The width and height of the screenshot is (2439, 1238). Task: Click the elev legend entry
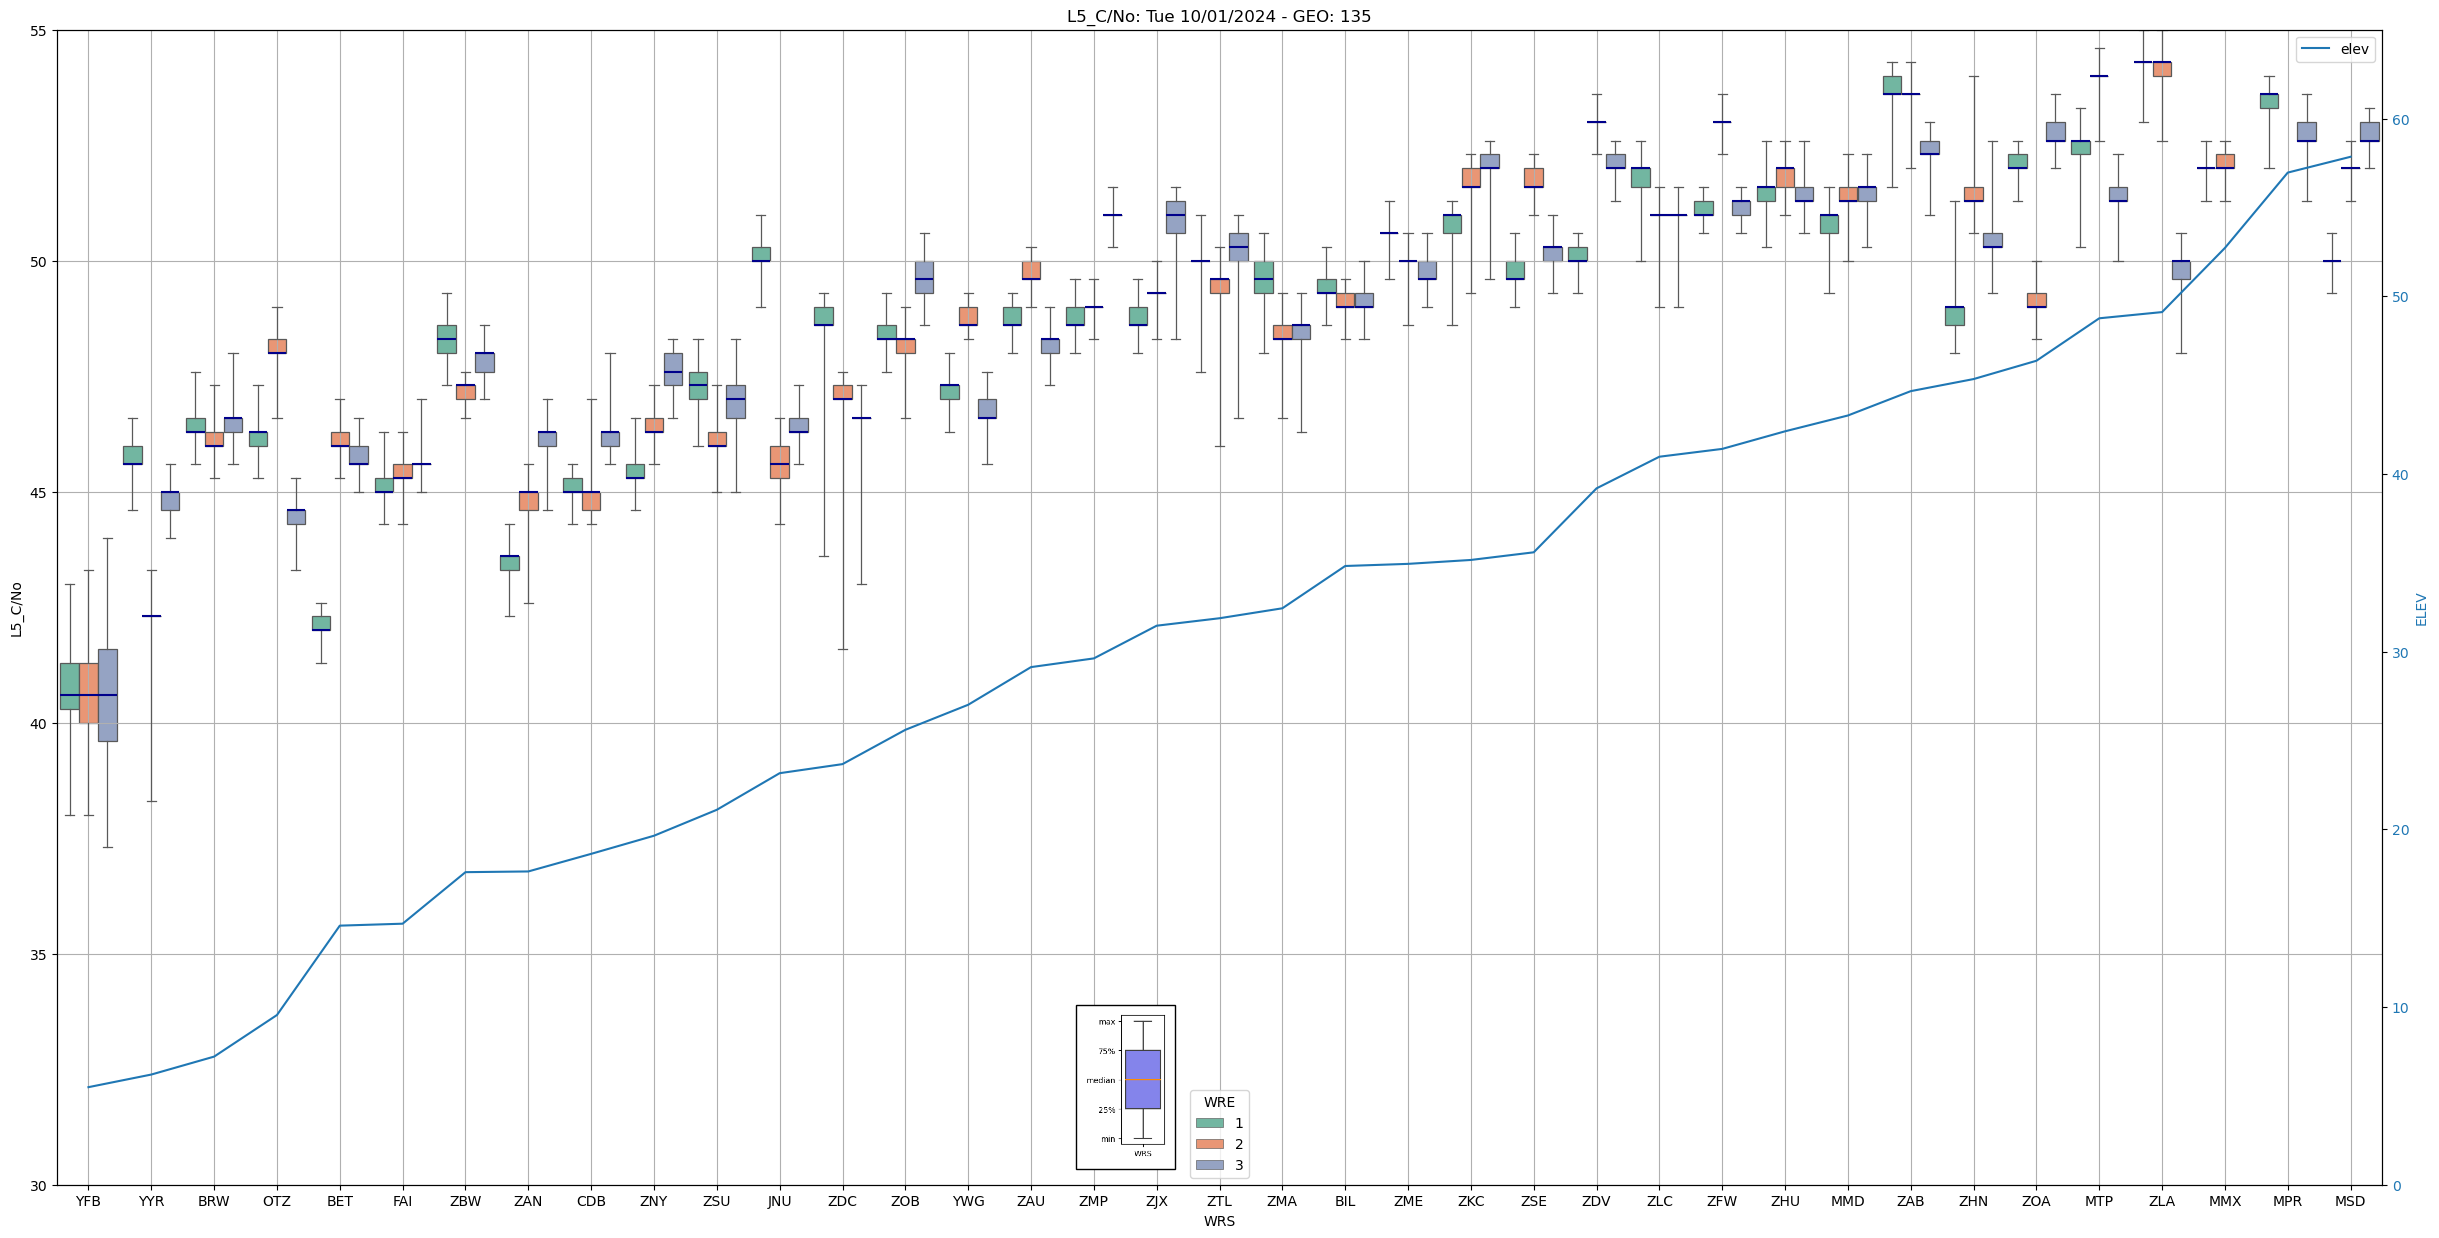point(2335,49)
